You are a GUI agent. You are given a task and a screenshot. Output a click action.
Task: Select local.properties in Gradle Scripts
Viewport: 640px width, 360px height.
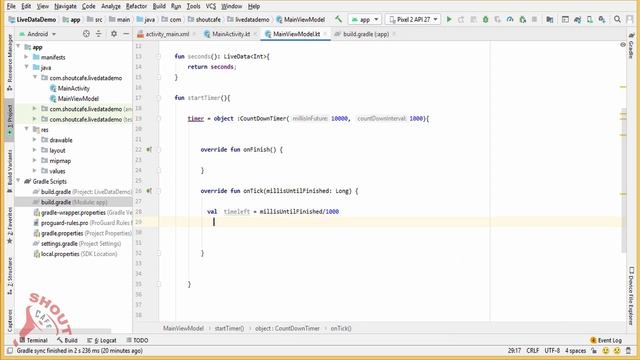(75, 254)
